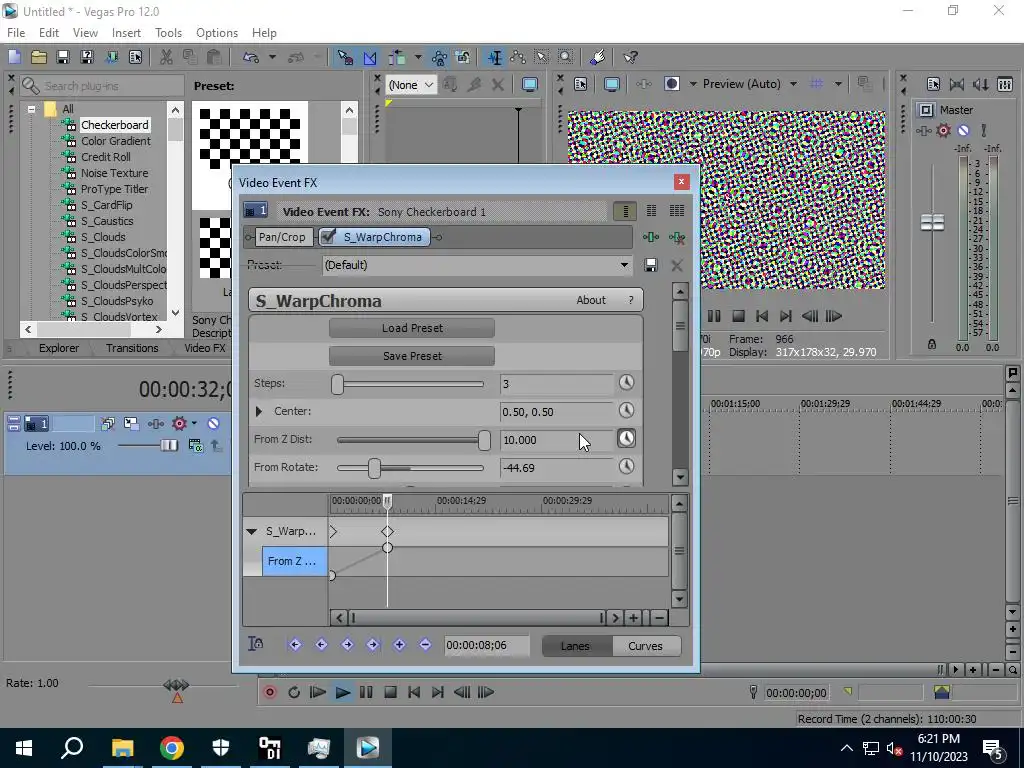Click the From Rotate slider
The width and height of the screenshot is (1024, 768).
click(410, 468)
